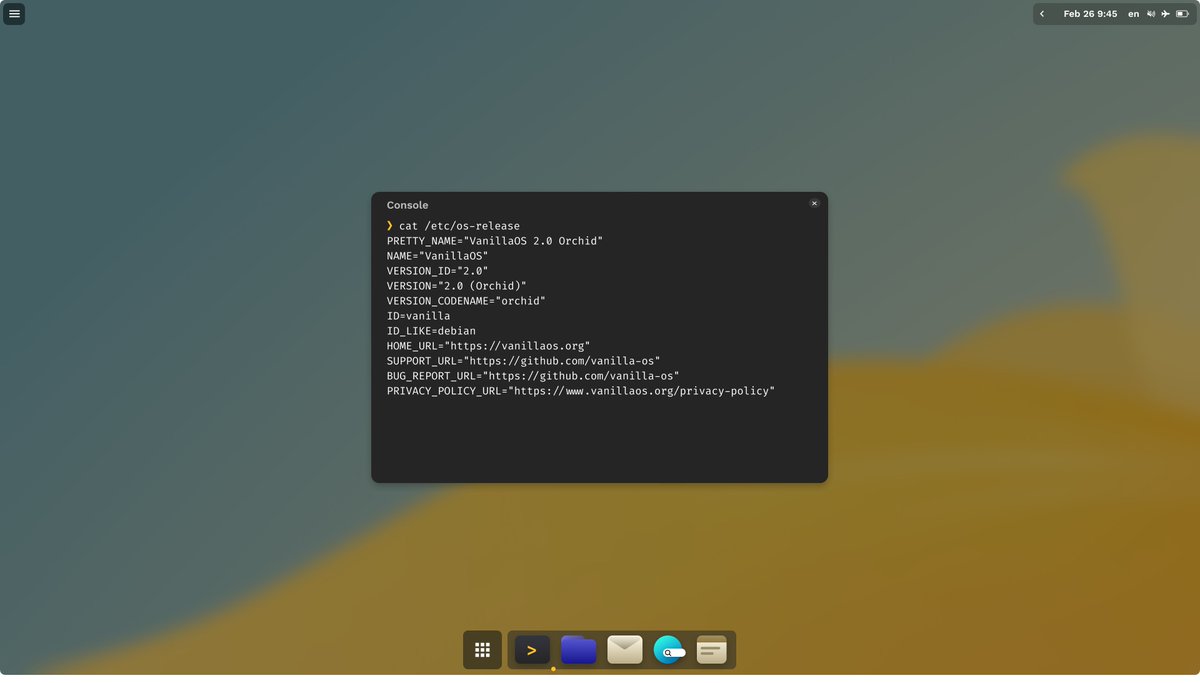Open the app grid launcher
Viewport: 1200px width, 683px height.
[482, 650]
